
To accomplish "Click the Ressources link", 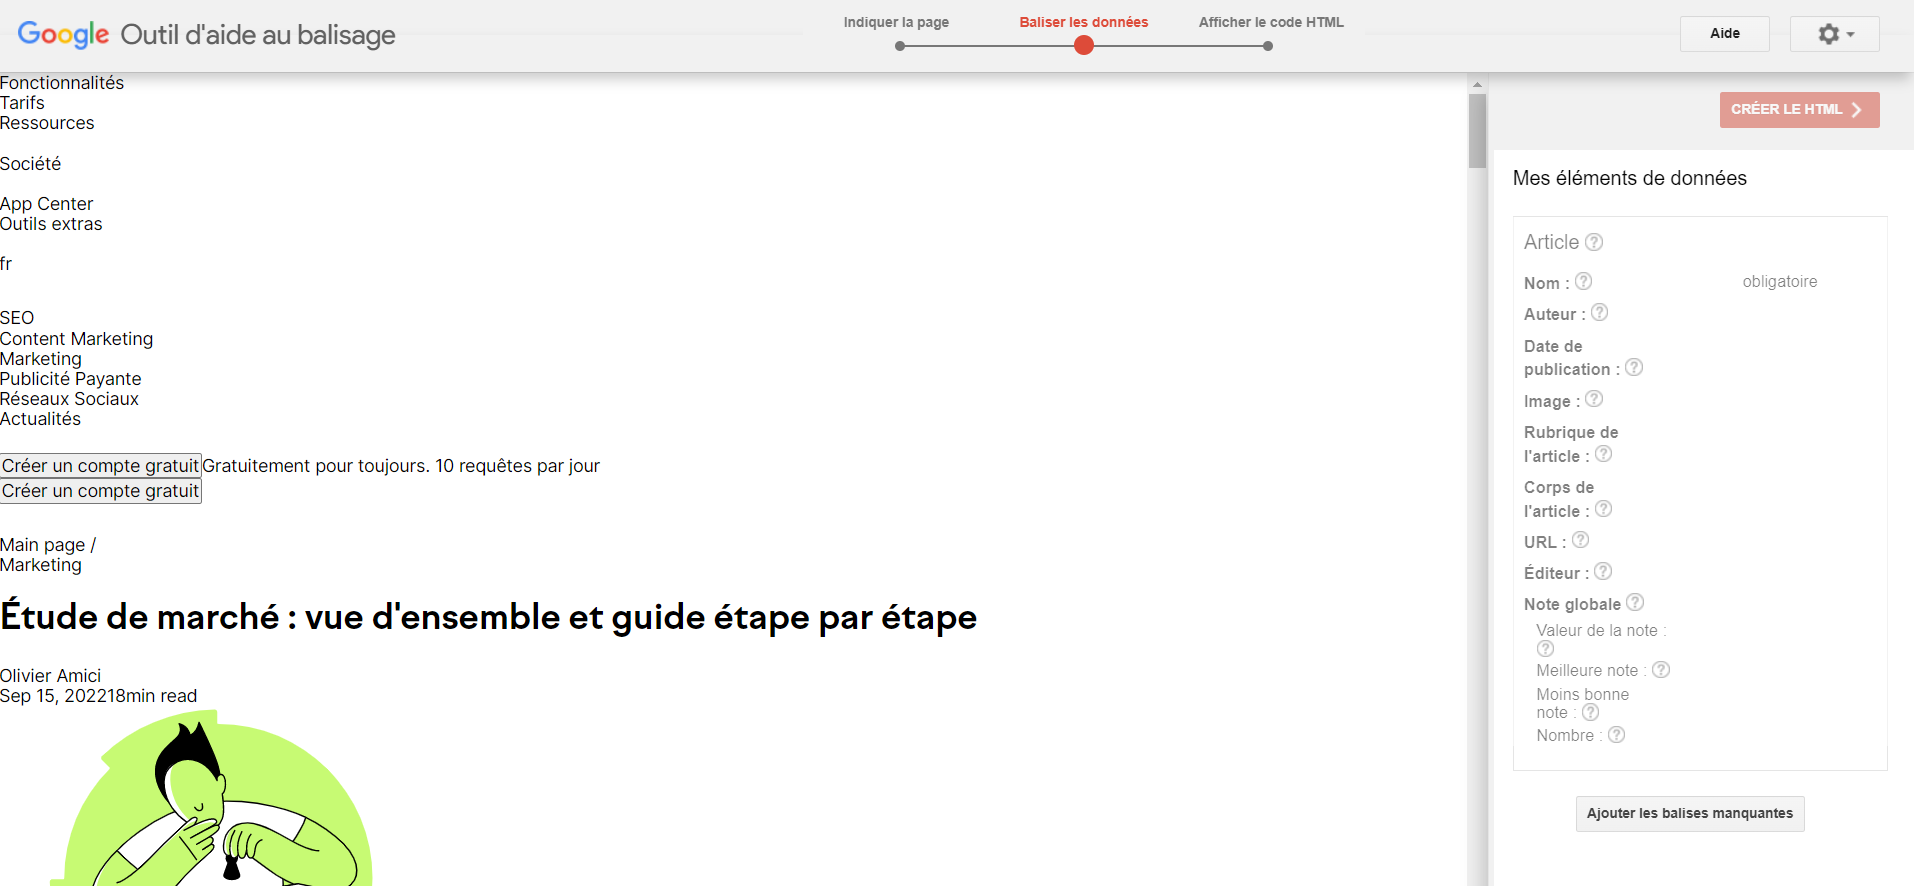I will (47, 123).
